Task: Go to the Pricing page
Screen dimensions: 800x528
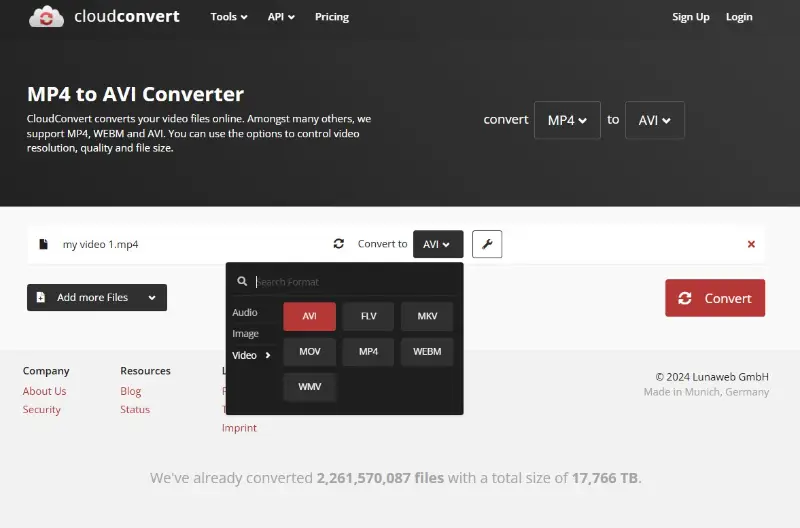Action: point(332,17)
